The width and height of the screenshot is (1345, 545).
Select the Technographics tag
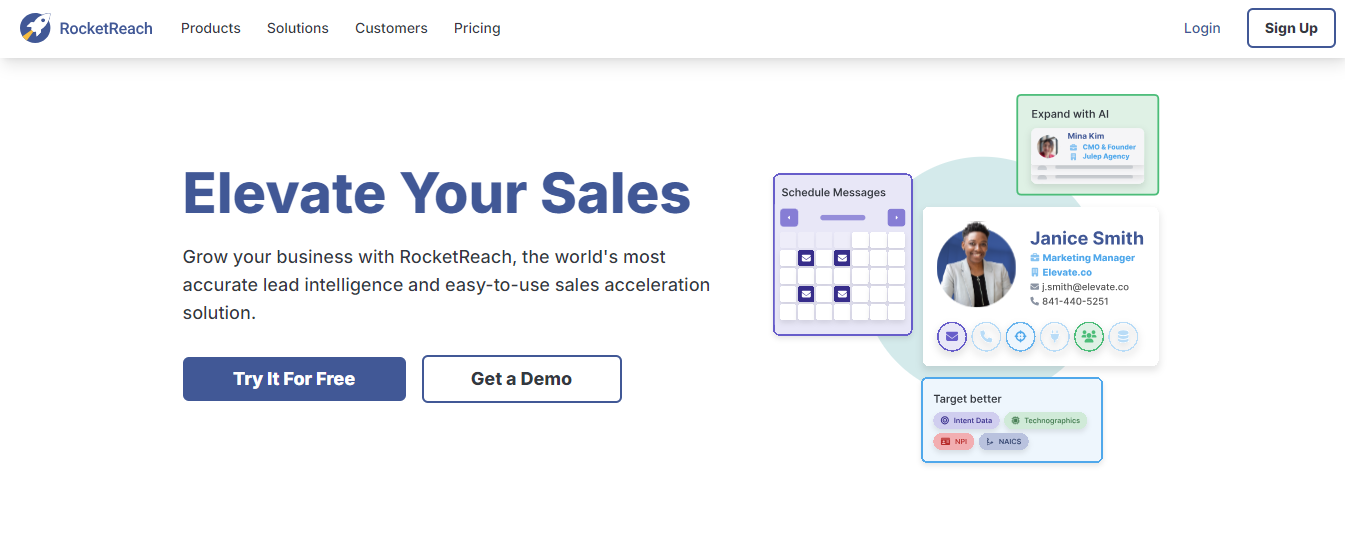[1045, 421]
